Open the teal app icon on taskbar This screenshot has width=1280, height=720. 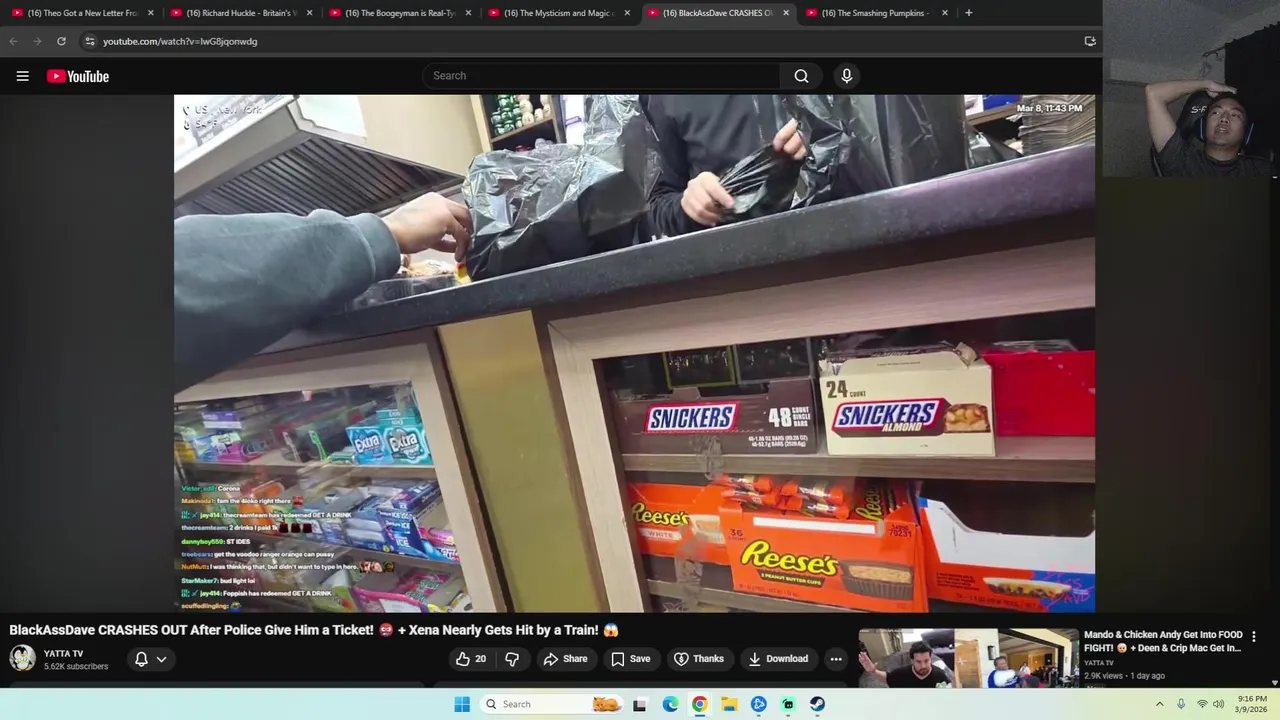[x=788, y=704]
